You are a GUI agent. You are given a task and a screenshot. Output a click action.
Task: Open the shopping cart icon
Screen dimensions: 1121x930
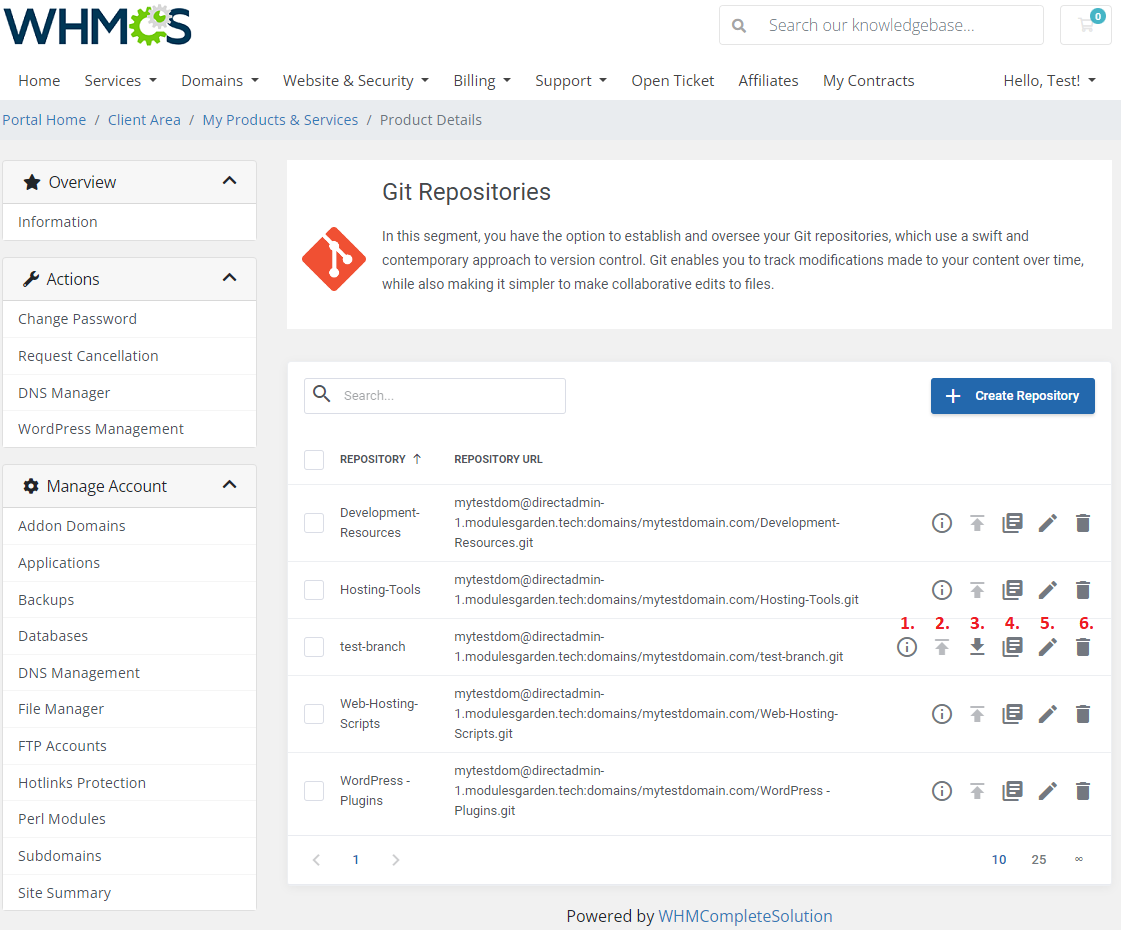point(1086,25)
